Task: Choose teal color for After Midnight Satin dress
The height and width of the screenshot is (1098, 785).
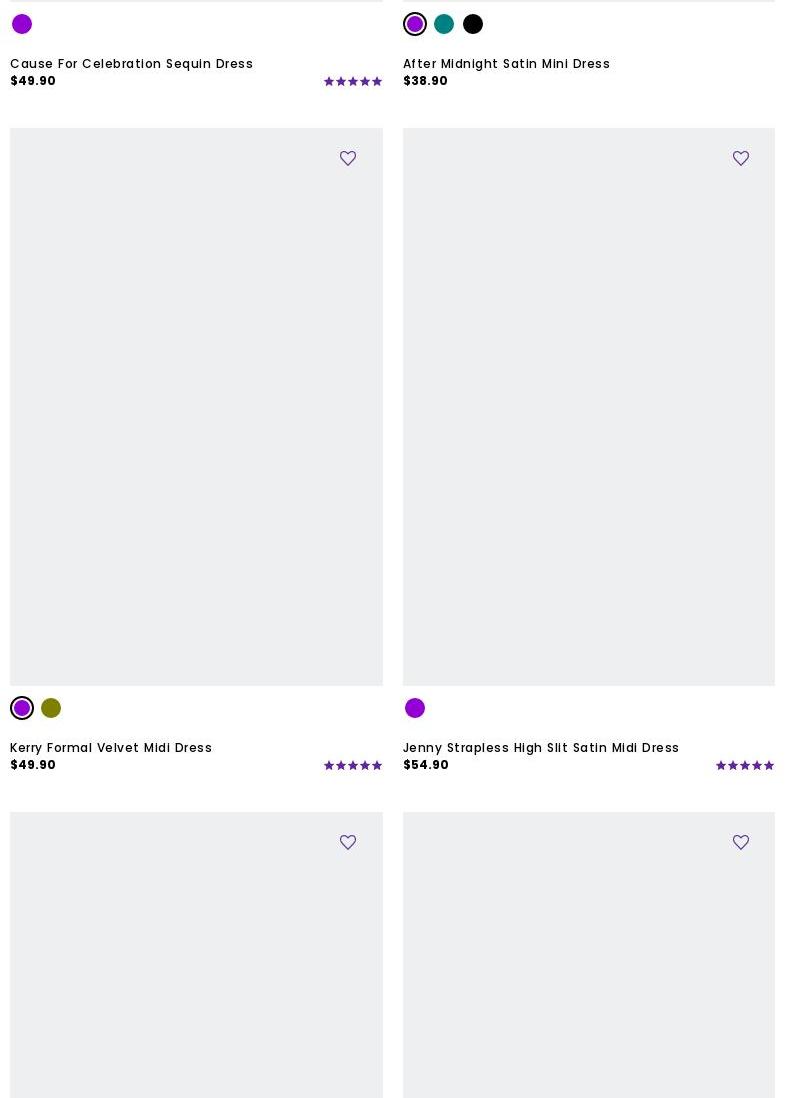Action: [x=444, y=24]
